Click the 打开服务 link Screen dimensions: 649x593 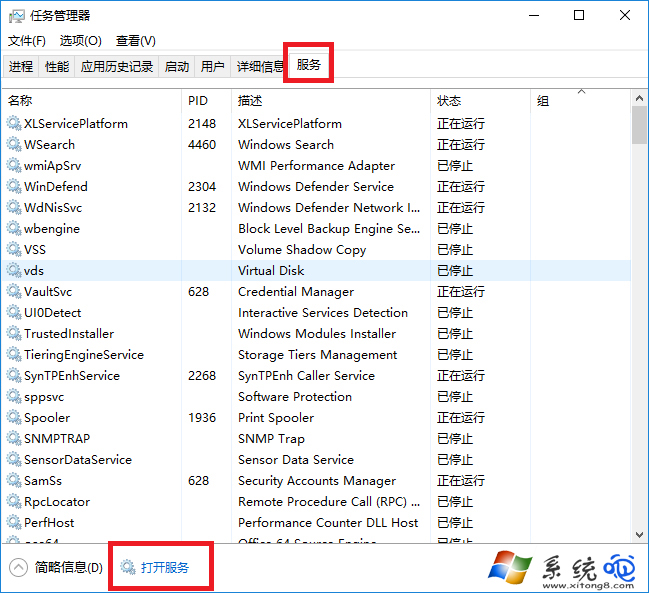pos(164,568)
